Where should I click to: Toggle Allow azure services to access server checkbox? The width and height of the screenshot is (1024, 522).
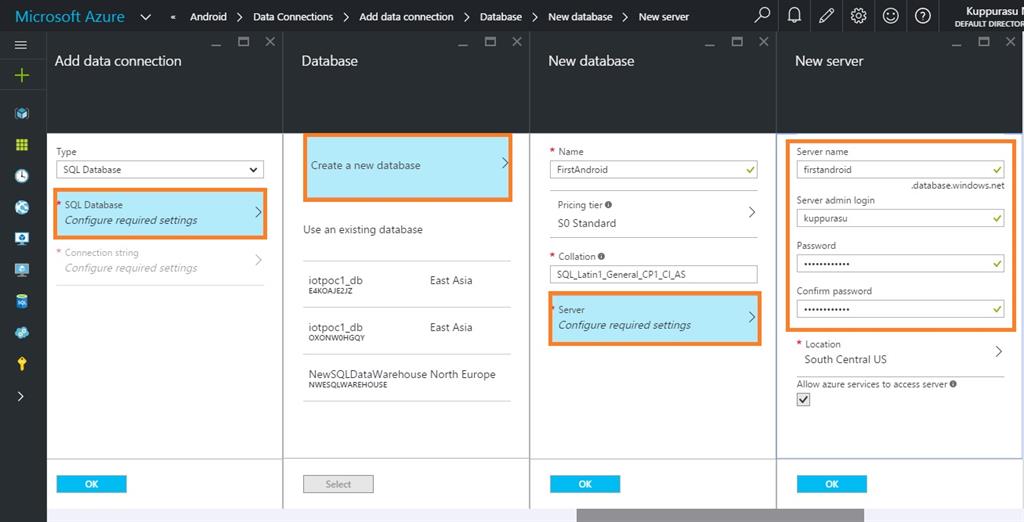click(x=803, y=400)
